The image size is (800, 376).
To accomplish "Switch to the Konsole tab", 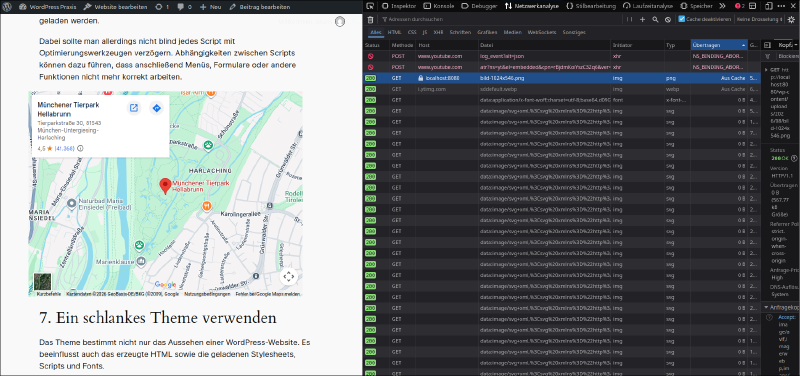I will 439,7.
